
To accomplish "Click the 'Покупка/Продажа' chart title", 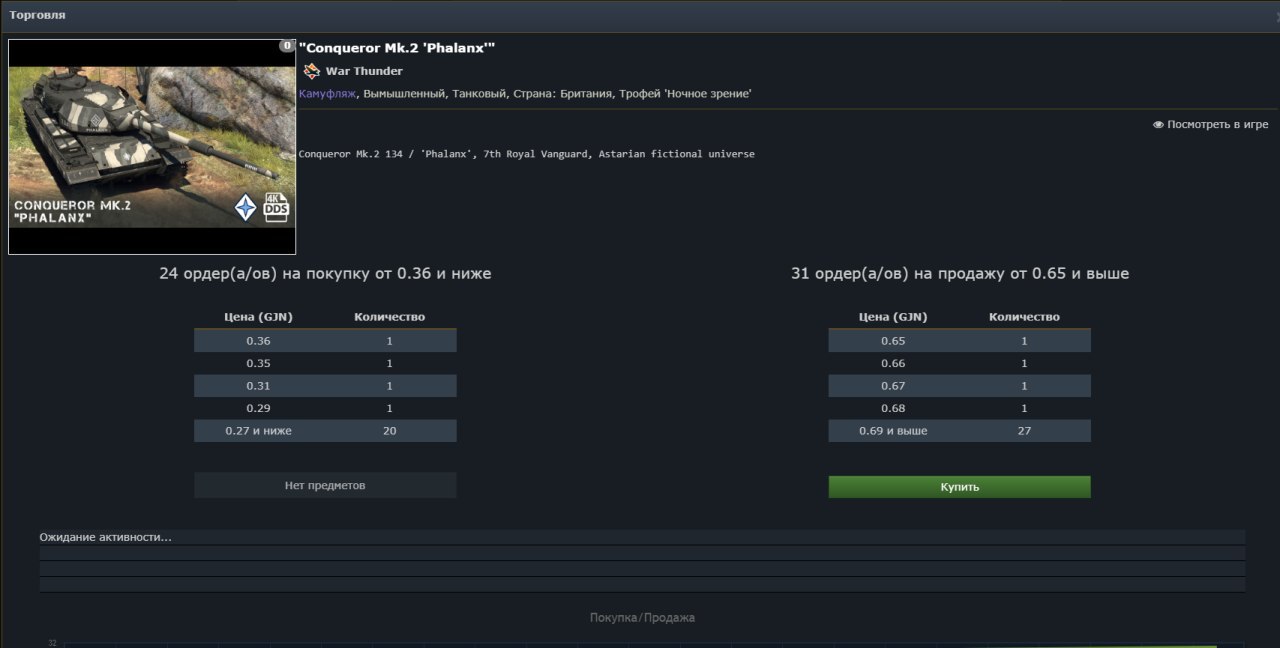I will [x=642, y=618].
